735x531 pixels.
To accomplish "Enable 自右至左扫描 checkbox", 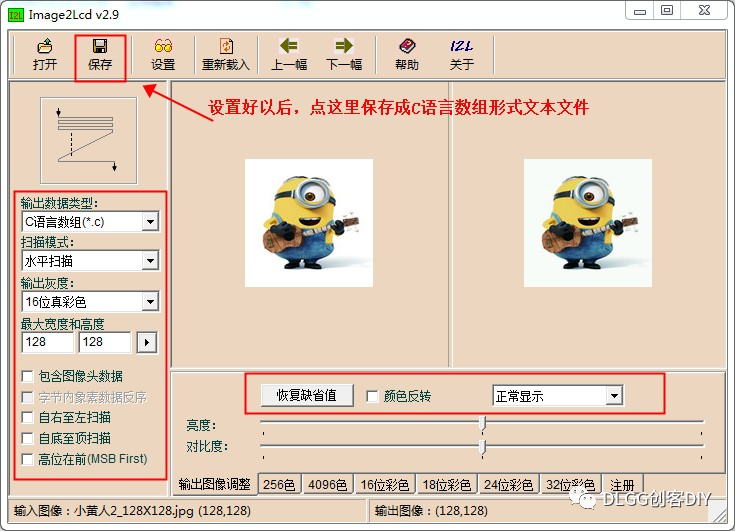I will (x=28, y=418).
